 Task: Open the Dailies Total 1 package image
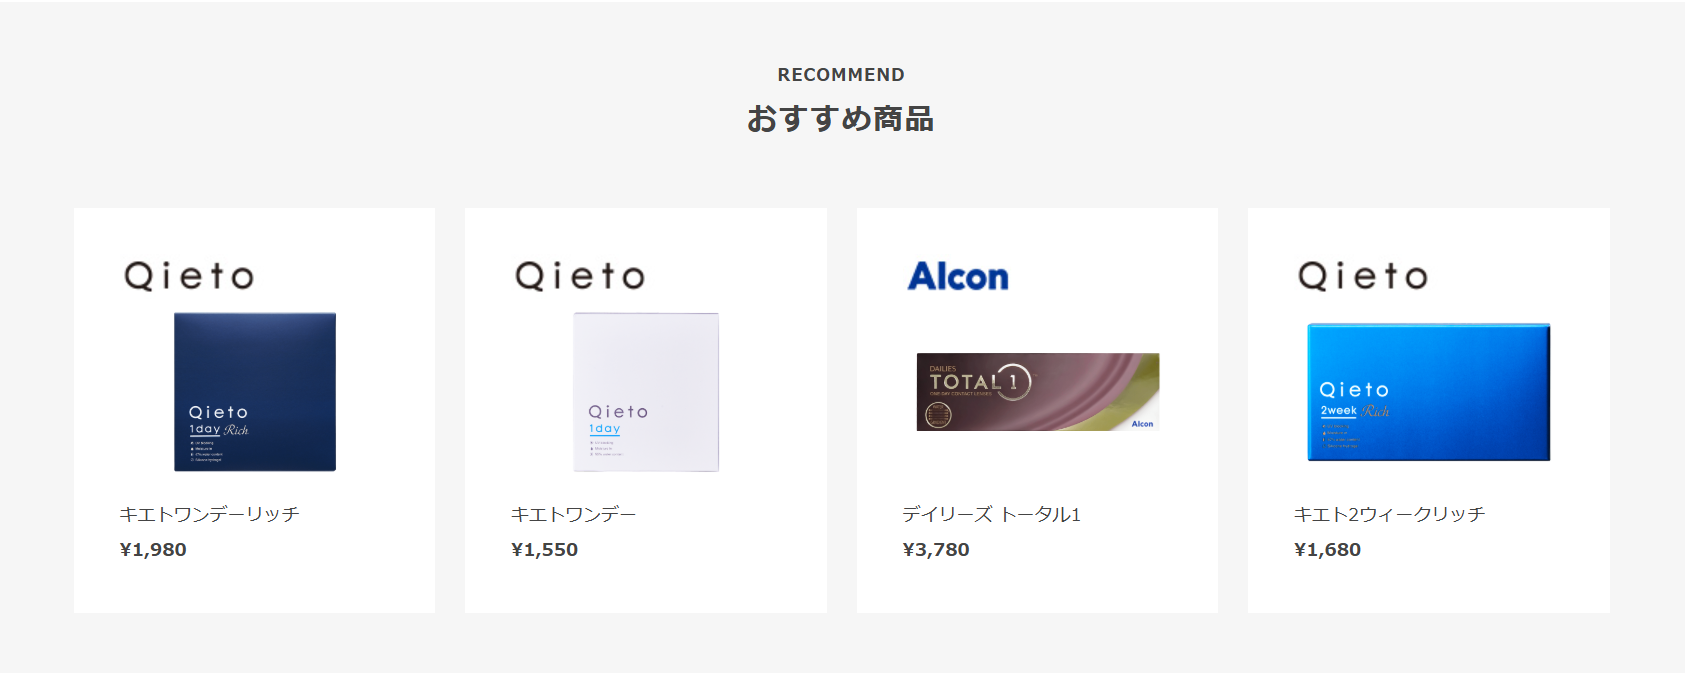coord(1038,392)
